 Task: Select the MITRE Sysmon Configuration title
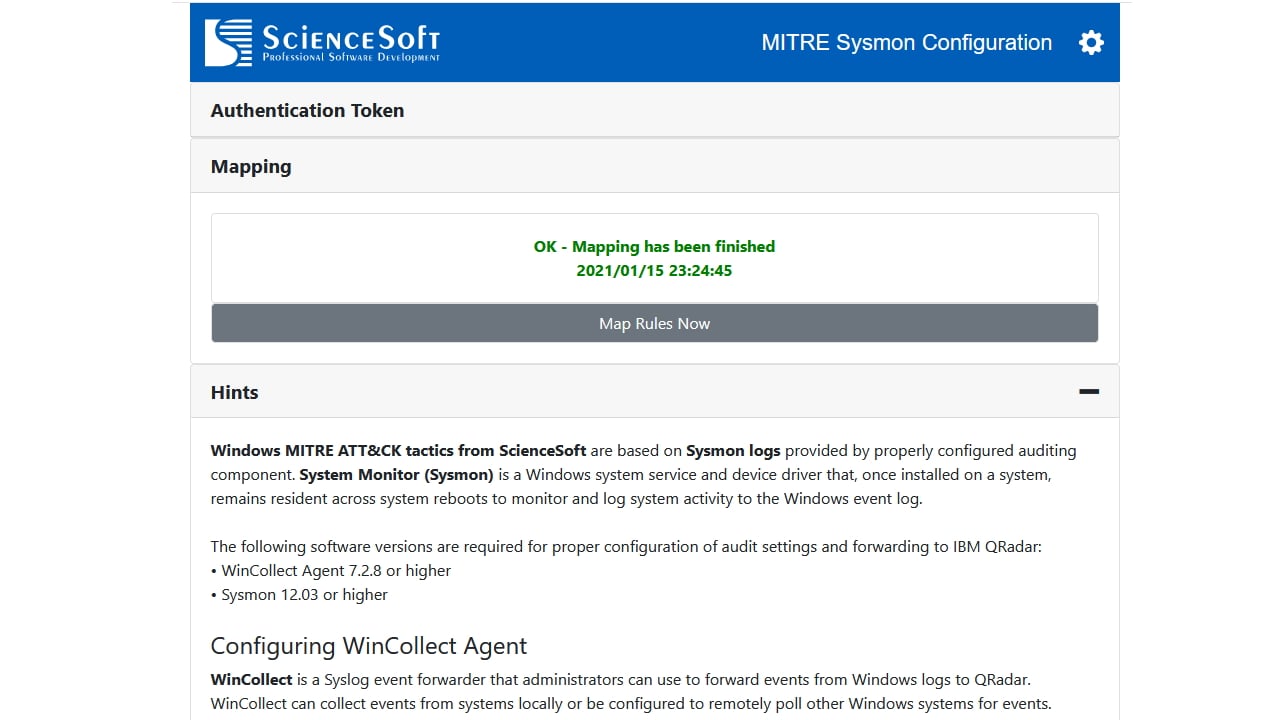[906, 42]
